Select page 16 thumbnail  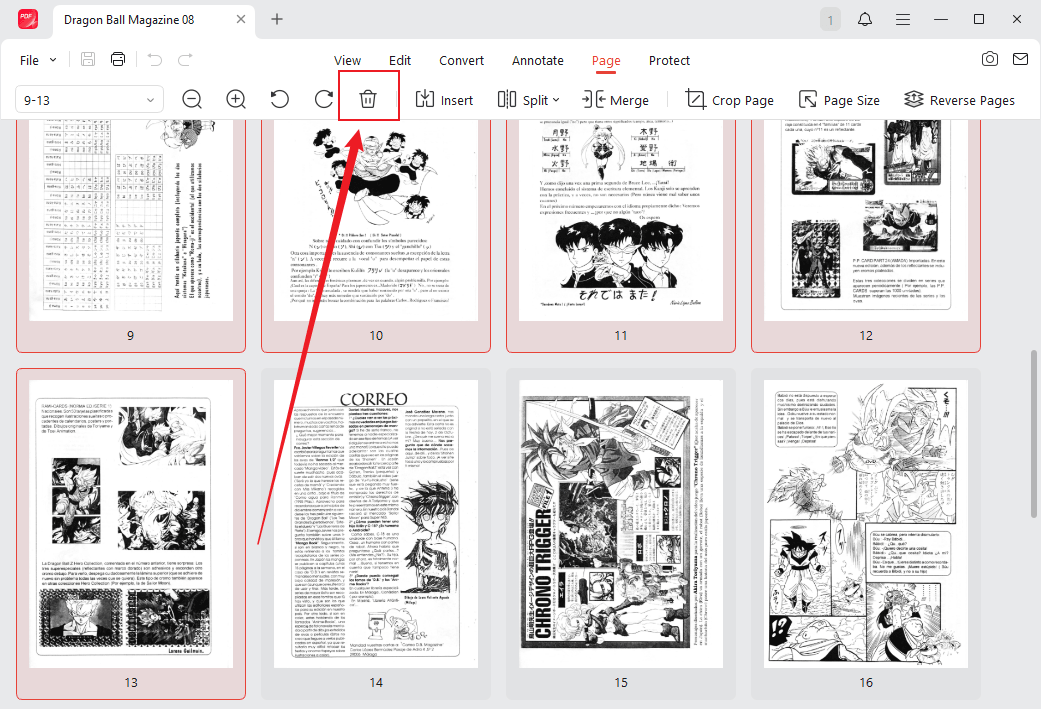pyautogui.click(x=866, y=534)
